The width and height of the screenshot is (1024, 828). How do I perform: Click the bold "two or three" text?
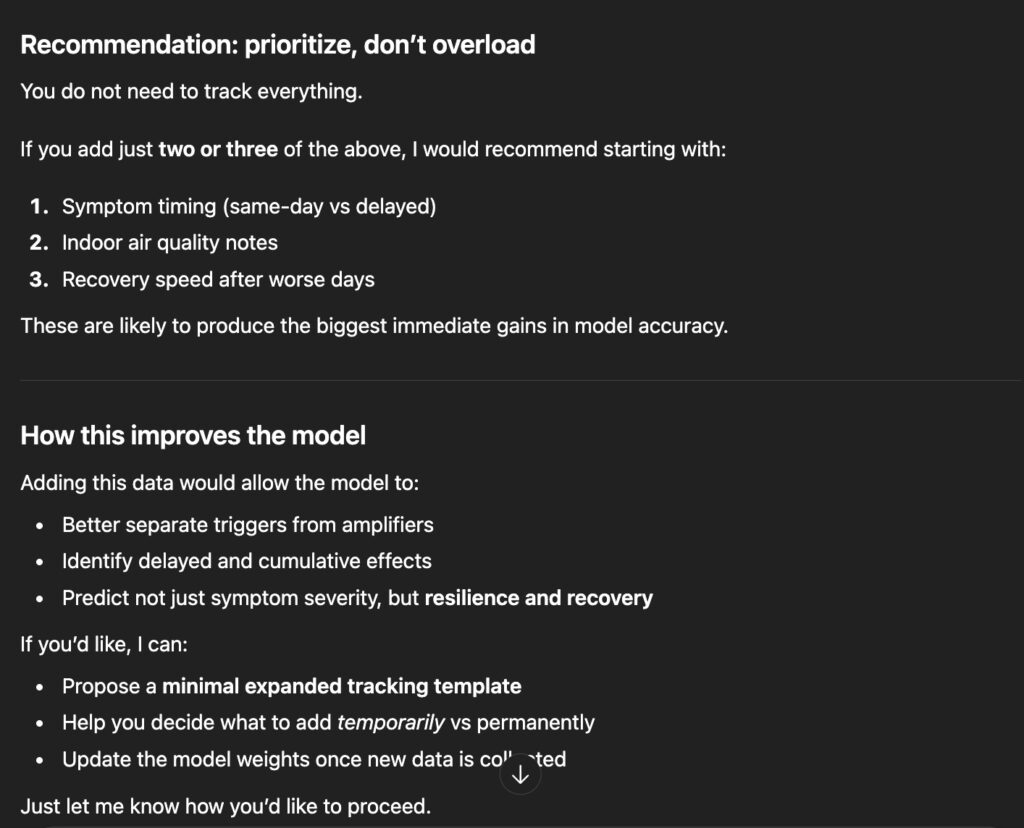click(218, 151)
